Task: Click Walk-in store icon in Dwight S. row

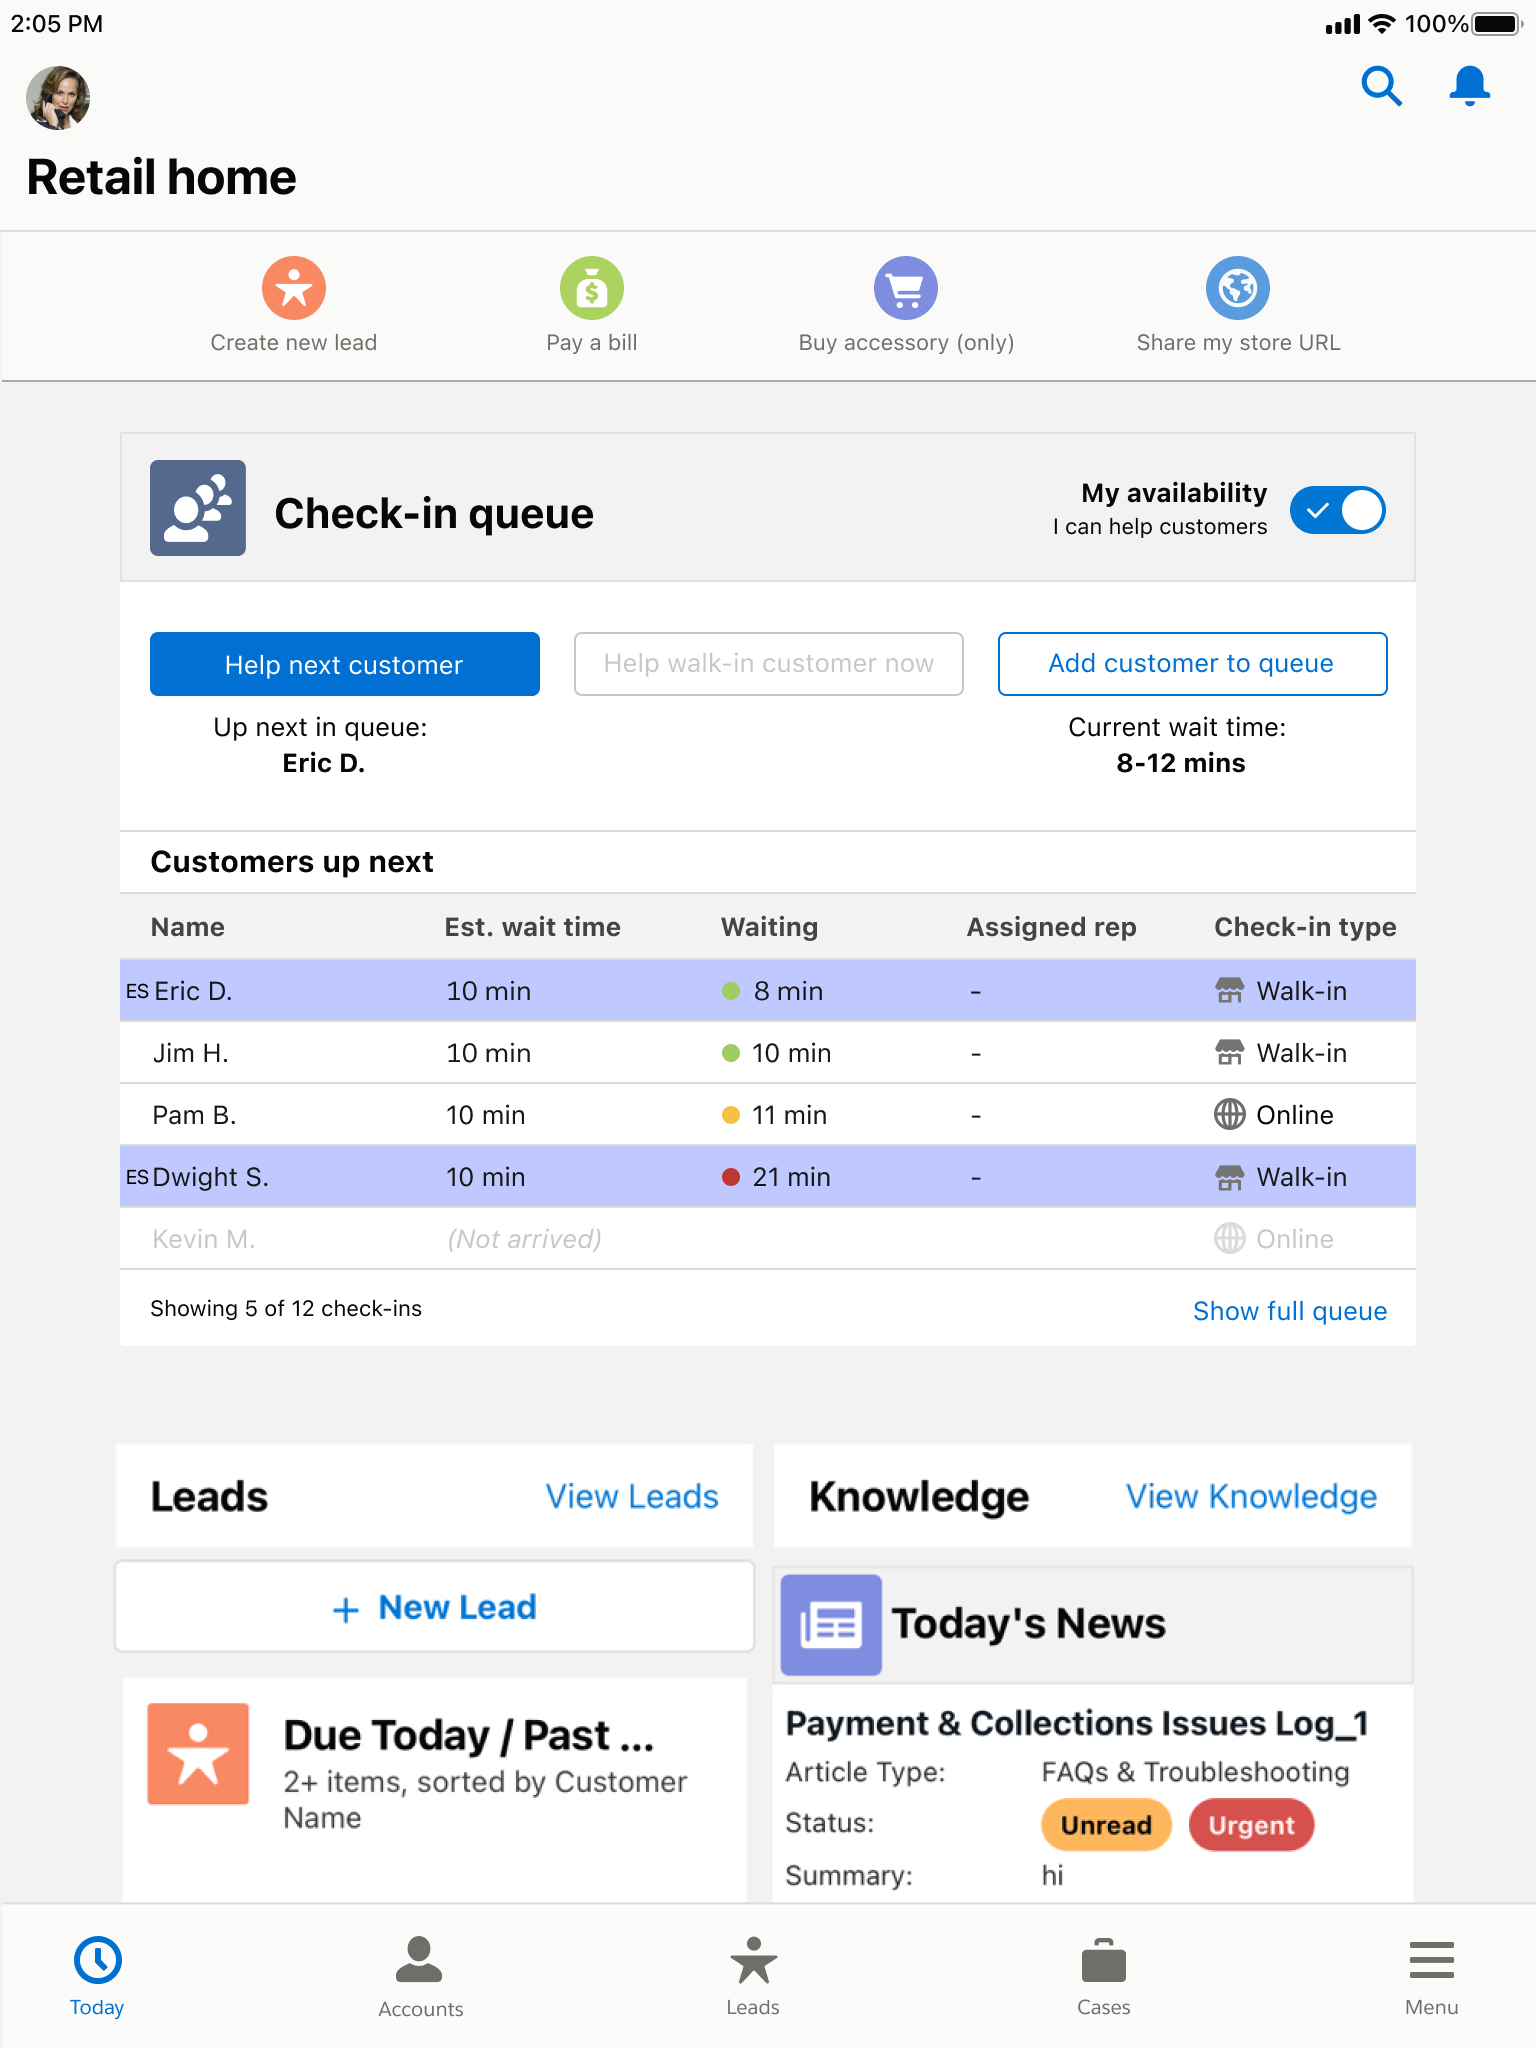Action: (x=1229, y=1177)
